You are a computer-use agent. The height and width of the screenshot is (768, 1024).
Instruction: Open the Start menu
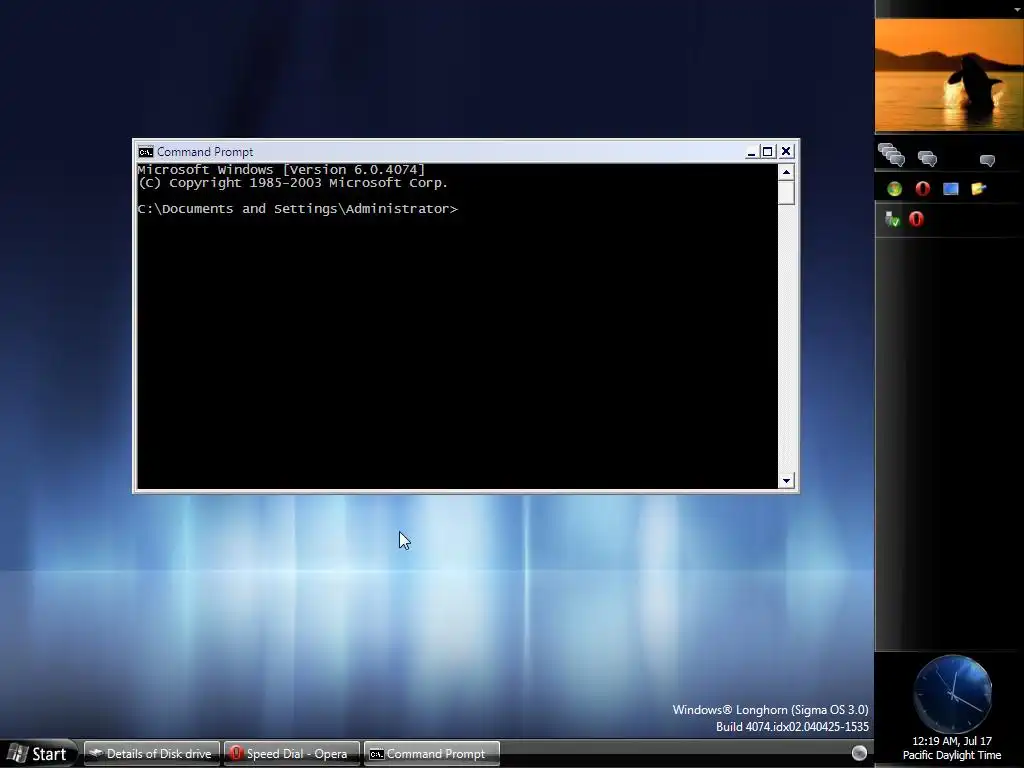click(x=38, y=754)
